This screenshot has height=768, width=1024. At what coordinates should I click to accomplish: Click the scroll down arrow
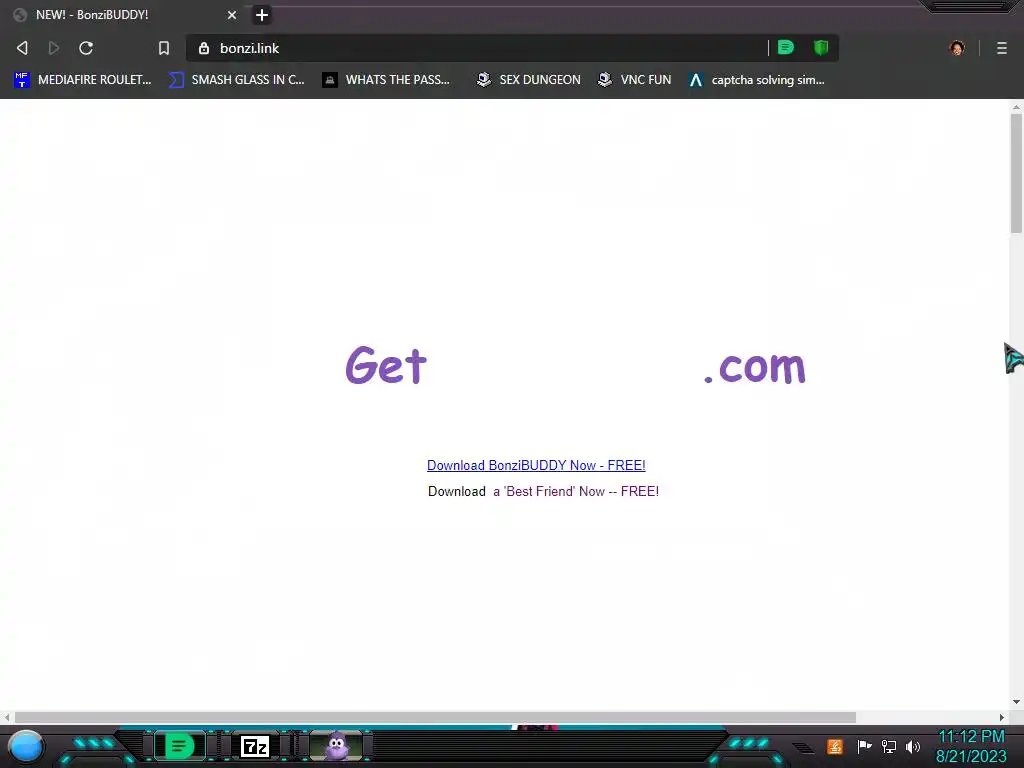click(x=1016, y=702)
